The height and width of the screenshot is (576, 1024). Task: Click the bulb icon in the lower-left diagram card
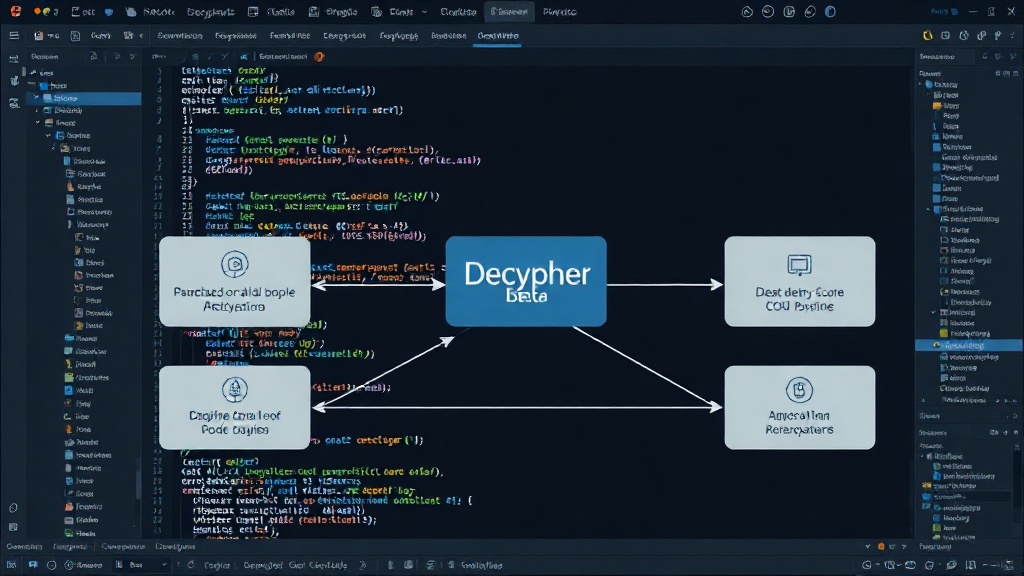[234, 390]
